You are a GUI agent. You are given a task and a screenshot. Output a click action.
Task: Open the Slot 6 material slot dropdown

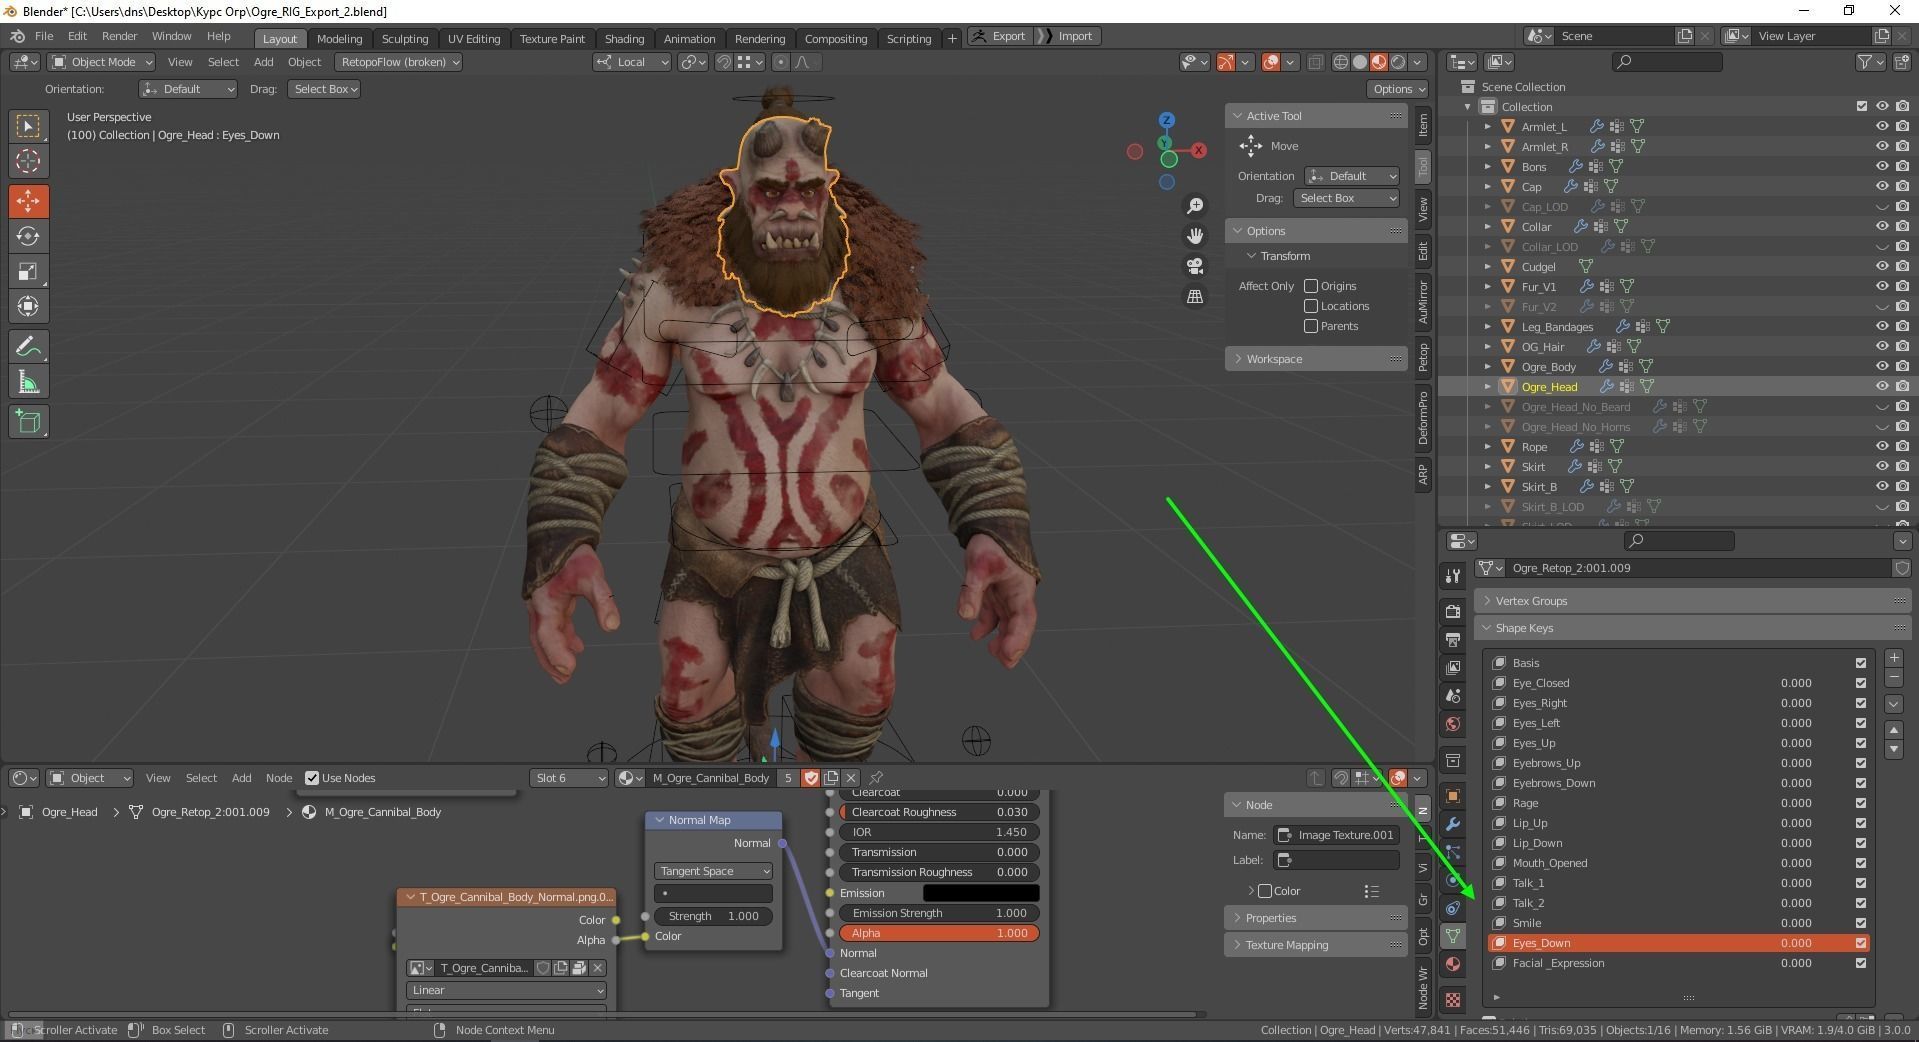569,778
